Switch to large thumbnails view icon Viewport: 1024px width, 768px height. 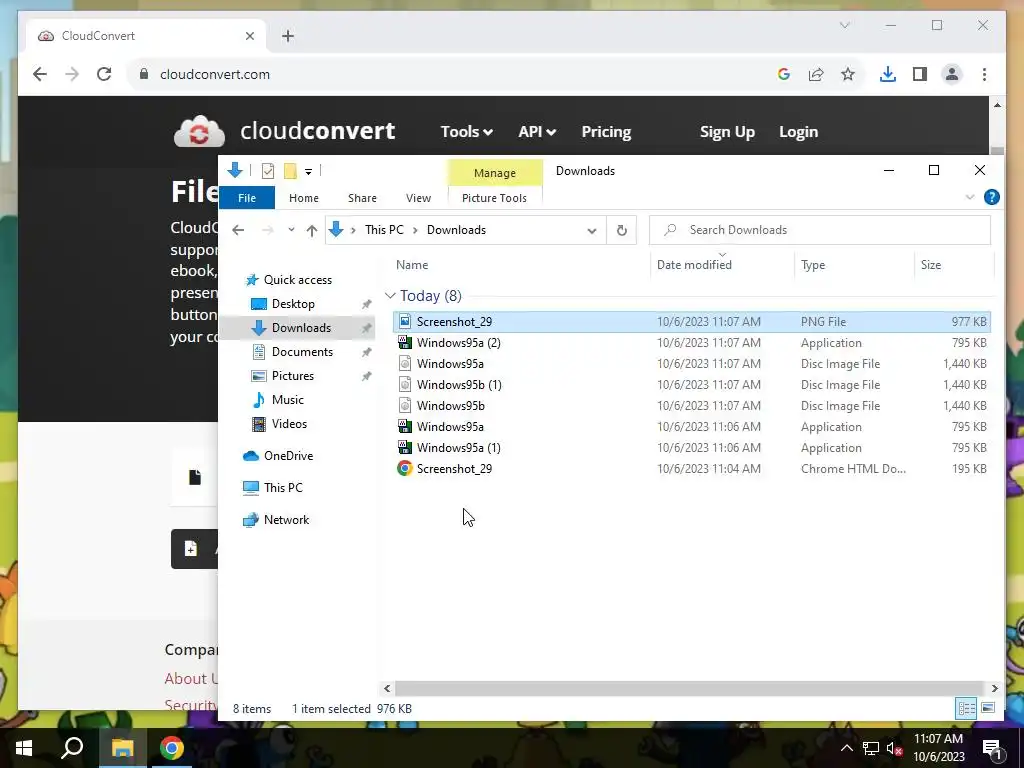(x=988, y=708)
